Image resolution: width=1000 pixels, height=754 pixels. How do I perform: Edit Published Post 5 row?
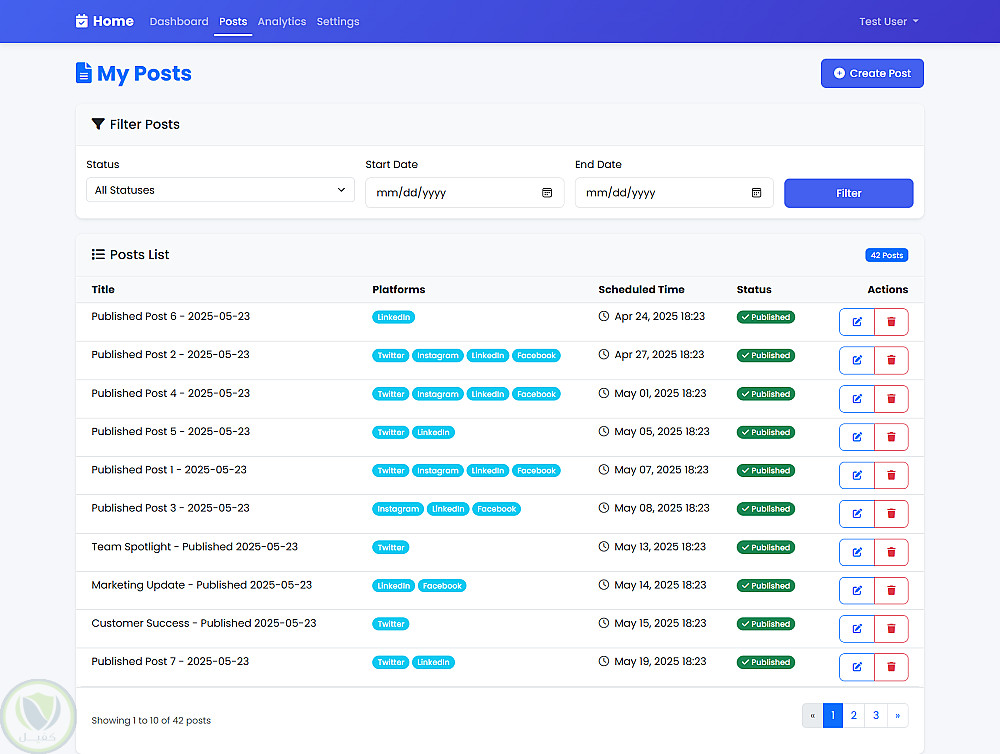(x=857, y=437)
